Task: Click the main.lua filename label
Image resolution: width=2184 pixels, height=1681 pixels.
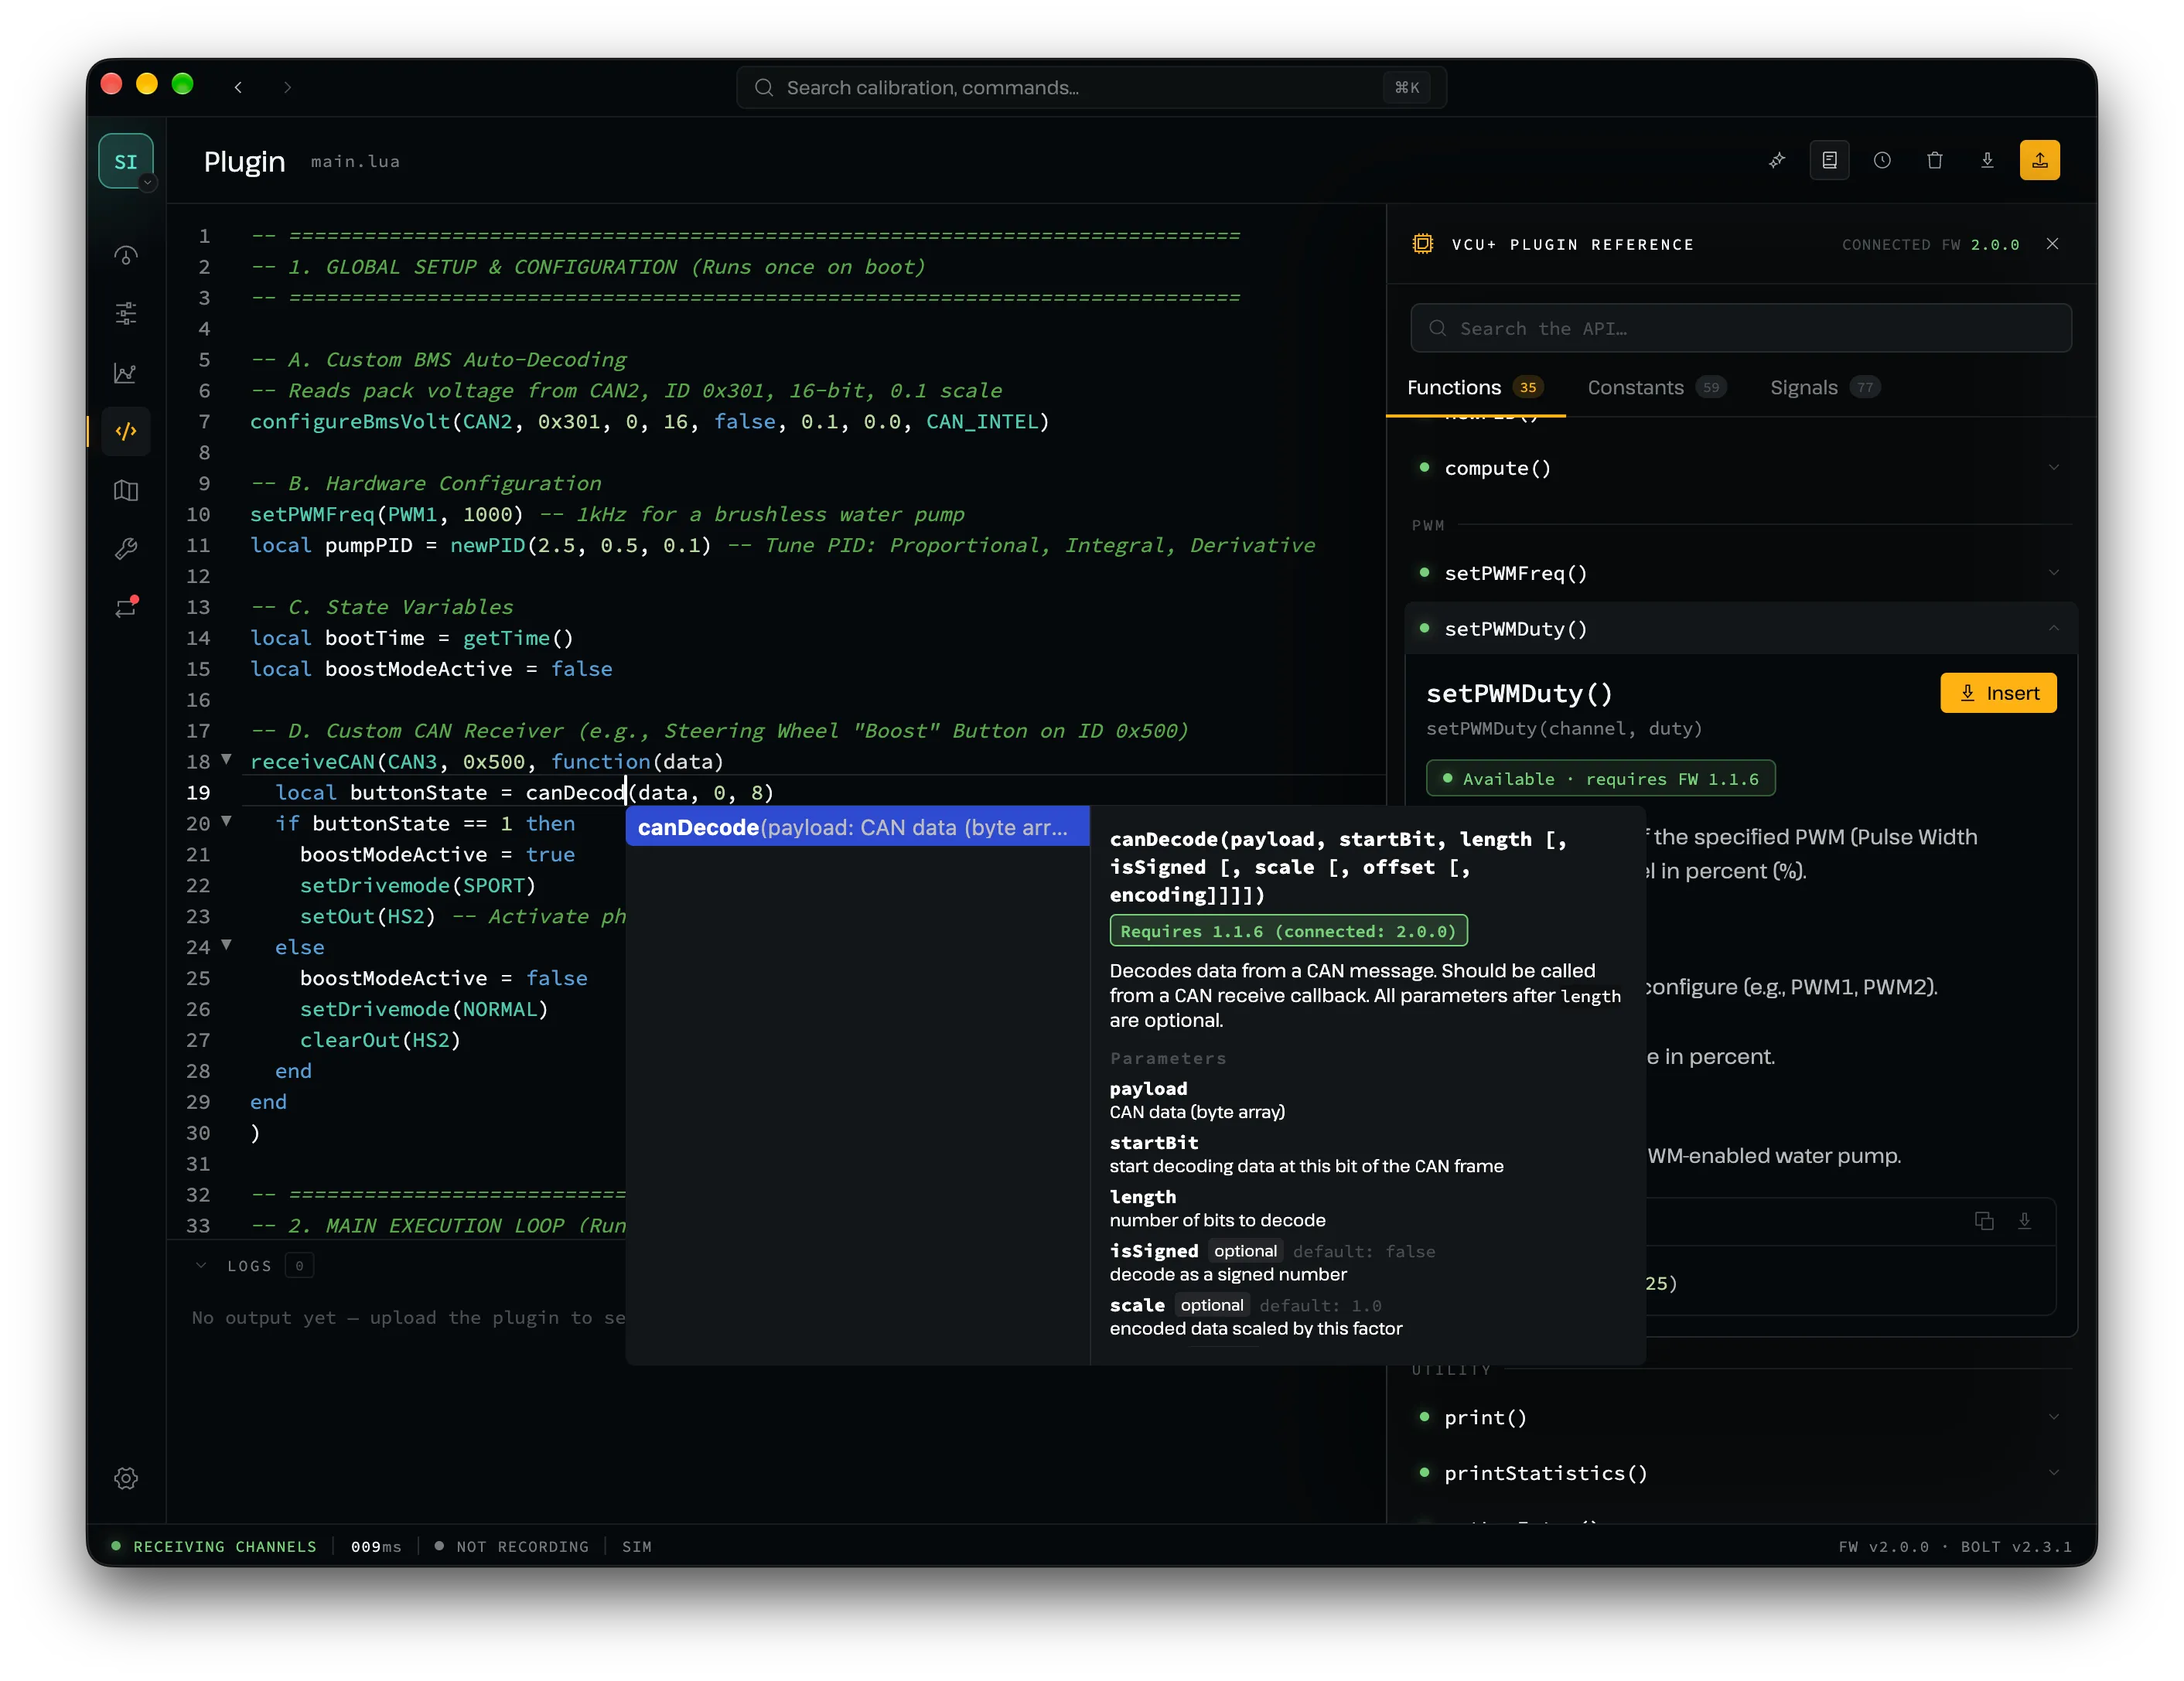Action: click(355, 161)
